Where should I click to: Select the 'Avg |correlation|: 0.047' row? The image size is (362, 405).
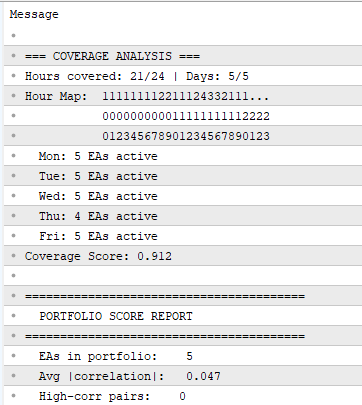click(x=183, y=376)
